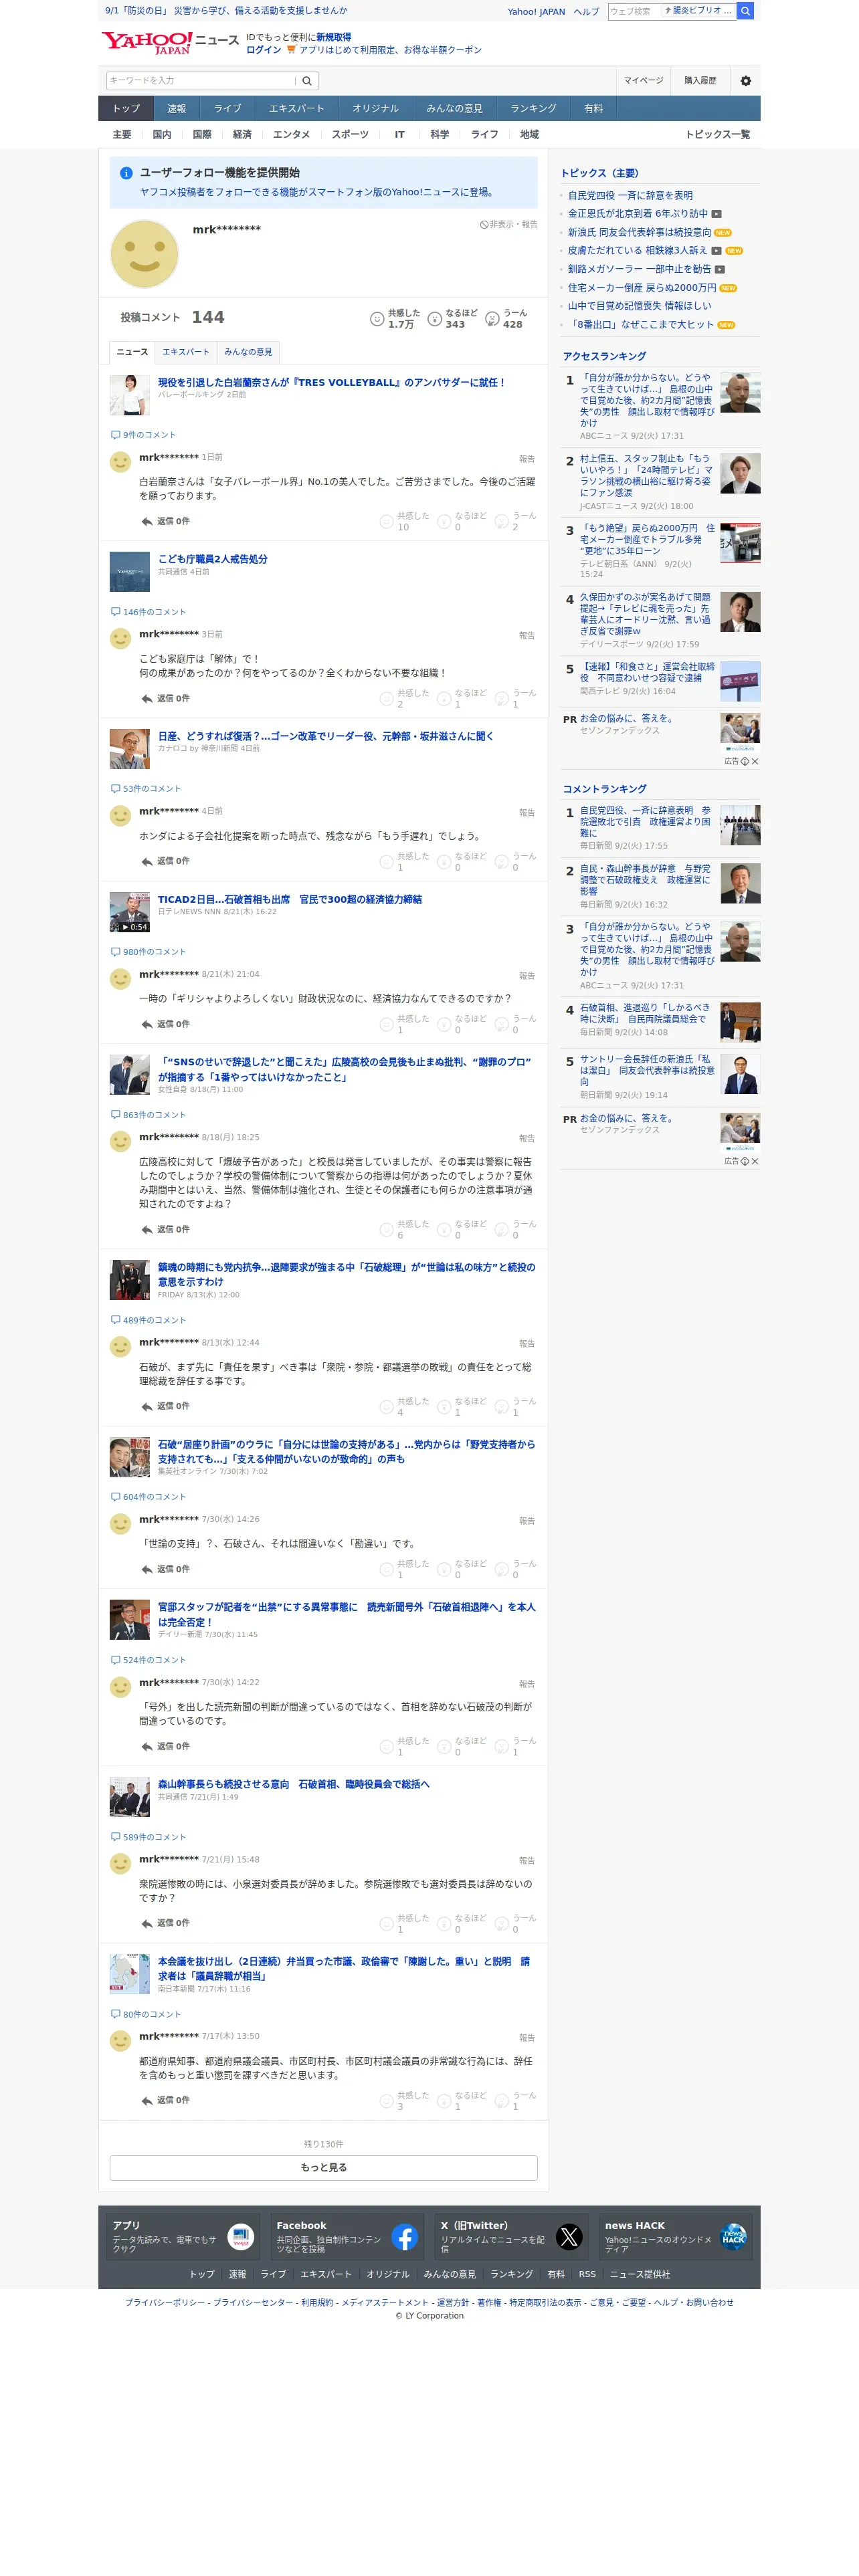Open the 有料 tab in the navigation bar
The height and width of the screenshot is (2576, 859).
coord(594,109)
